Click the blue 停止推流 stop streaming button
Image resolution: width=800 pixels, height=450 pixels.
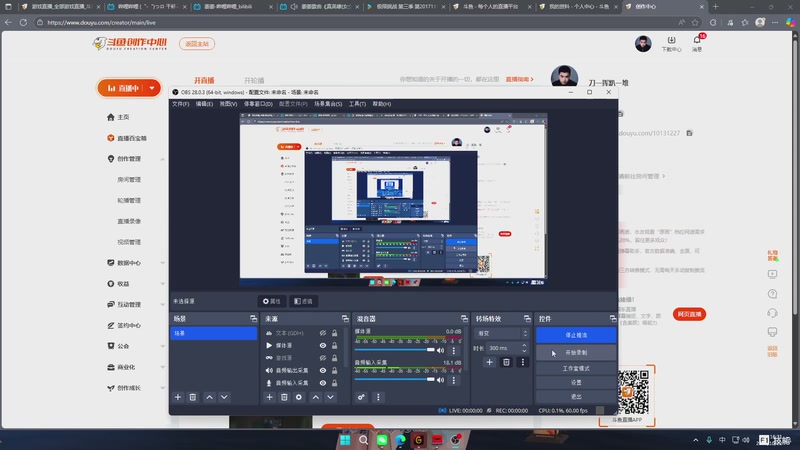coord(576,335)
